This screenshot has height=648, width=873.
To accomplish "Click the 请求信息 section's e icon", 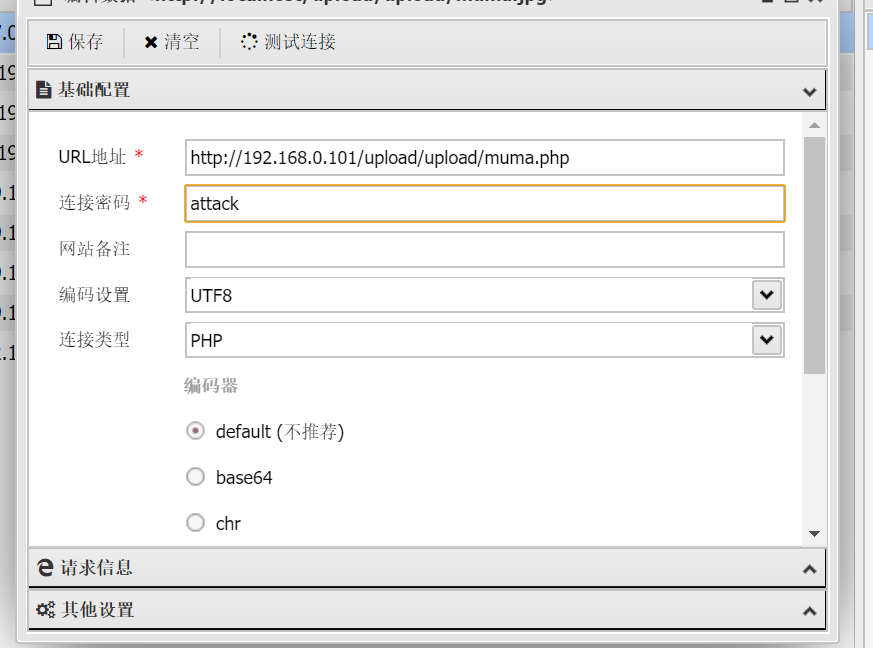I will tap(45, 568).
